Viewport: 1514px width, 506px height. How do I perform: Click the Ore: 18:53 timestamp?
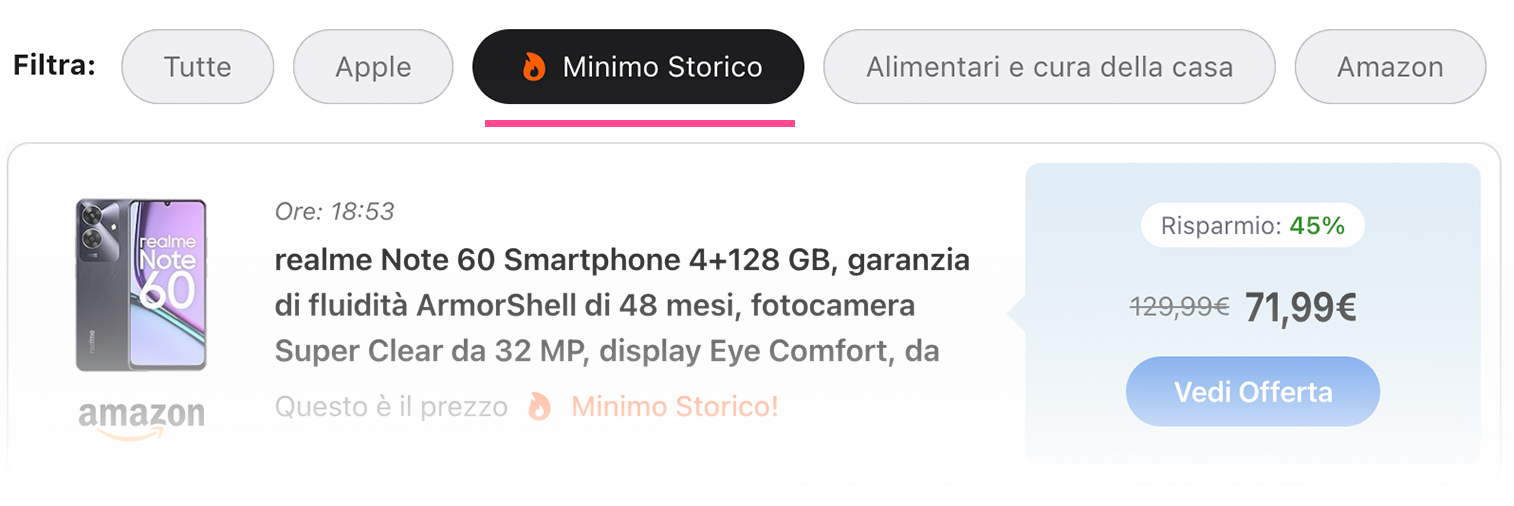coord(334,212)
